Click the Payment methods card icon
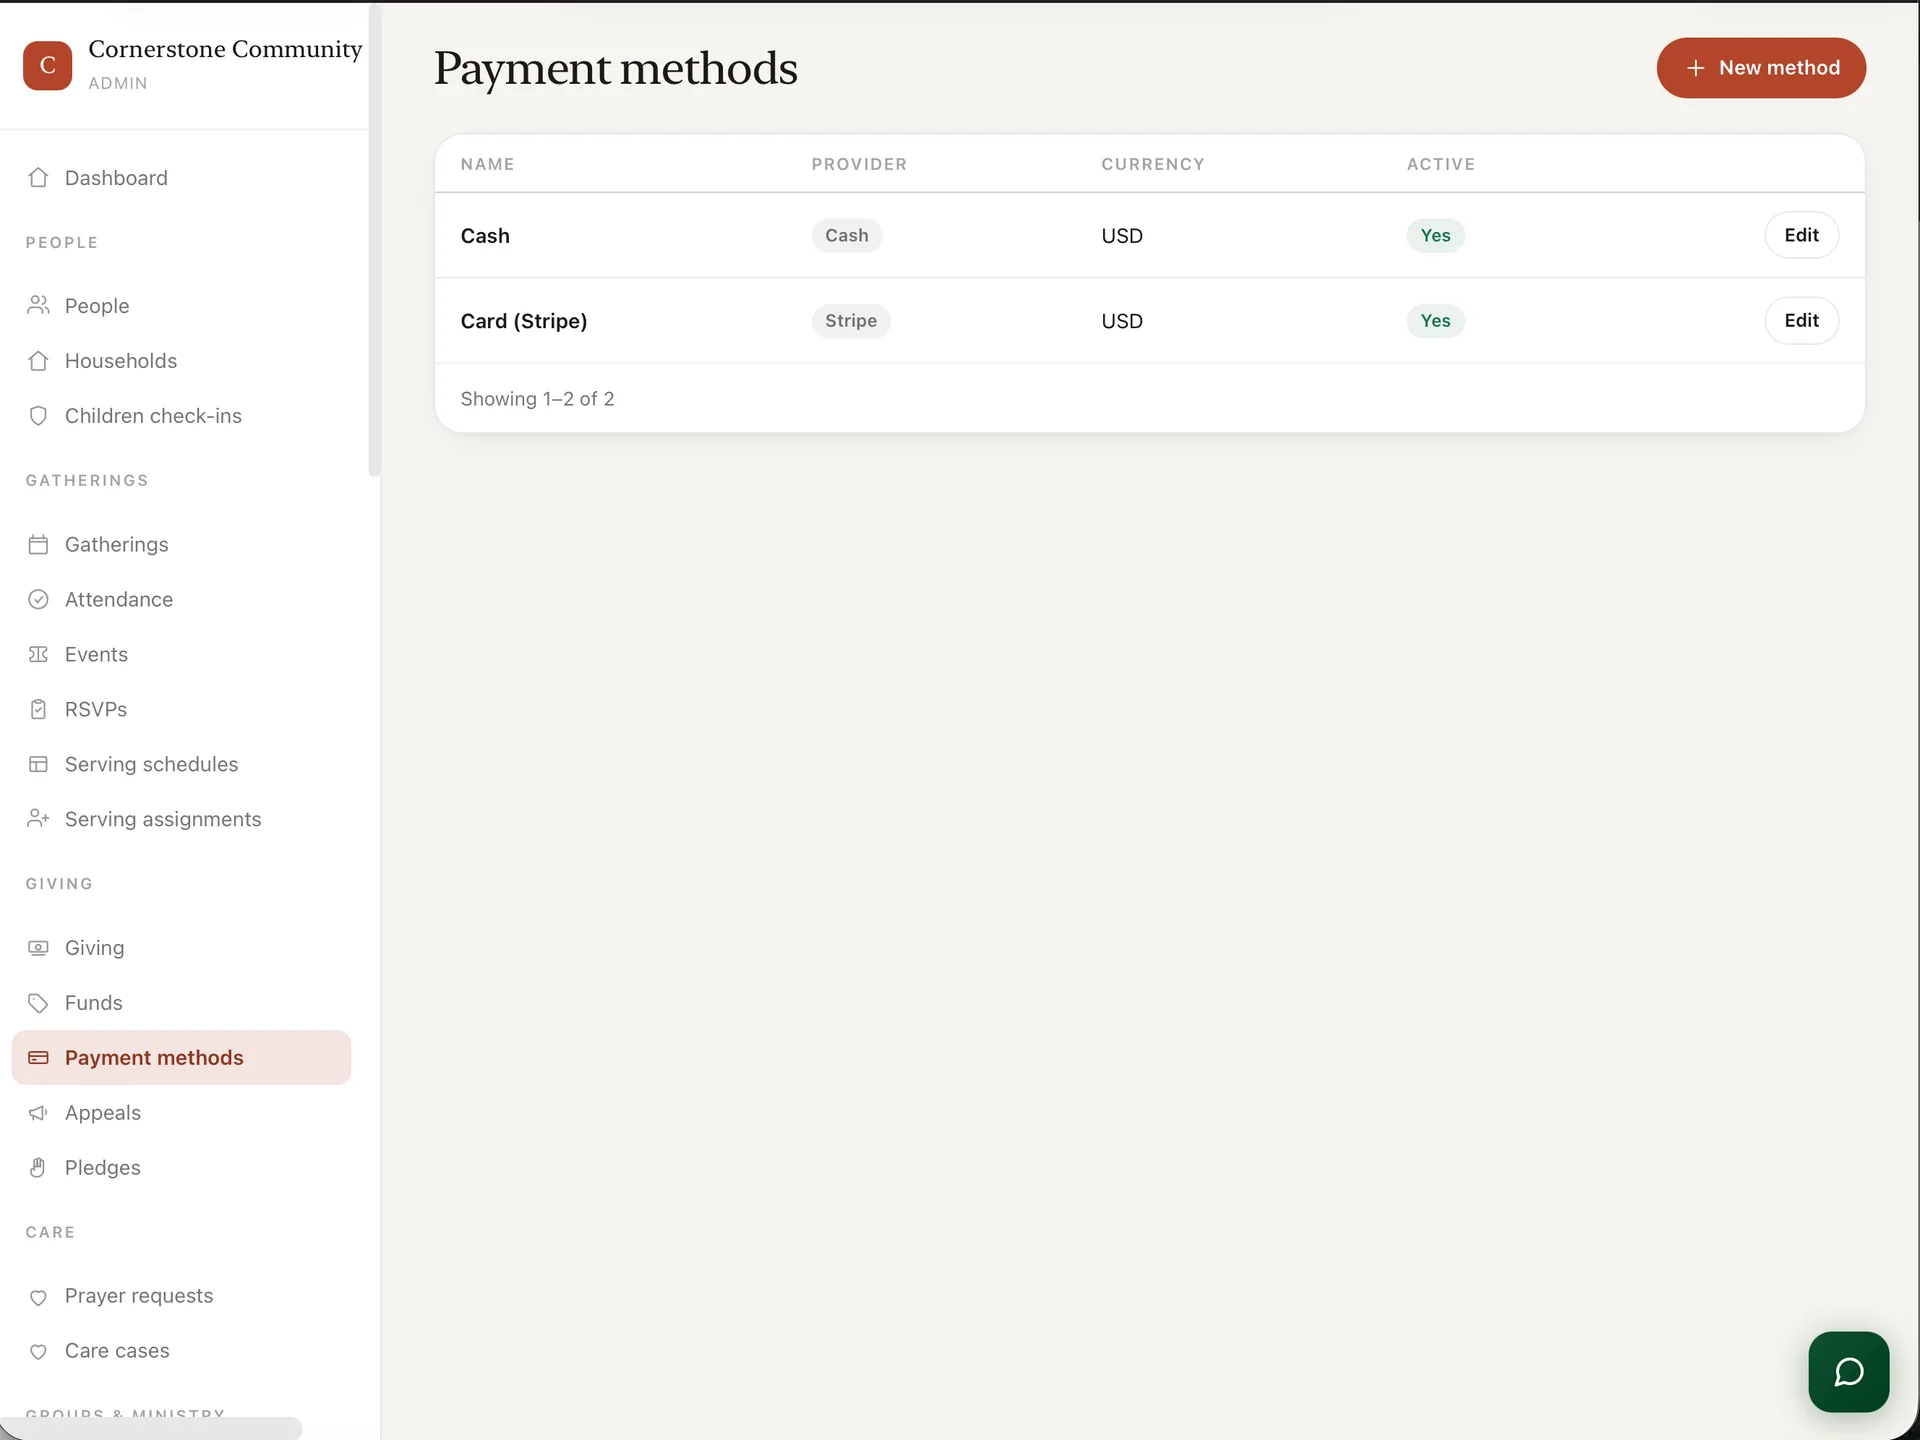Viewport: 1920px width, 1440px height. tap(38, 1057)
